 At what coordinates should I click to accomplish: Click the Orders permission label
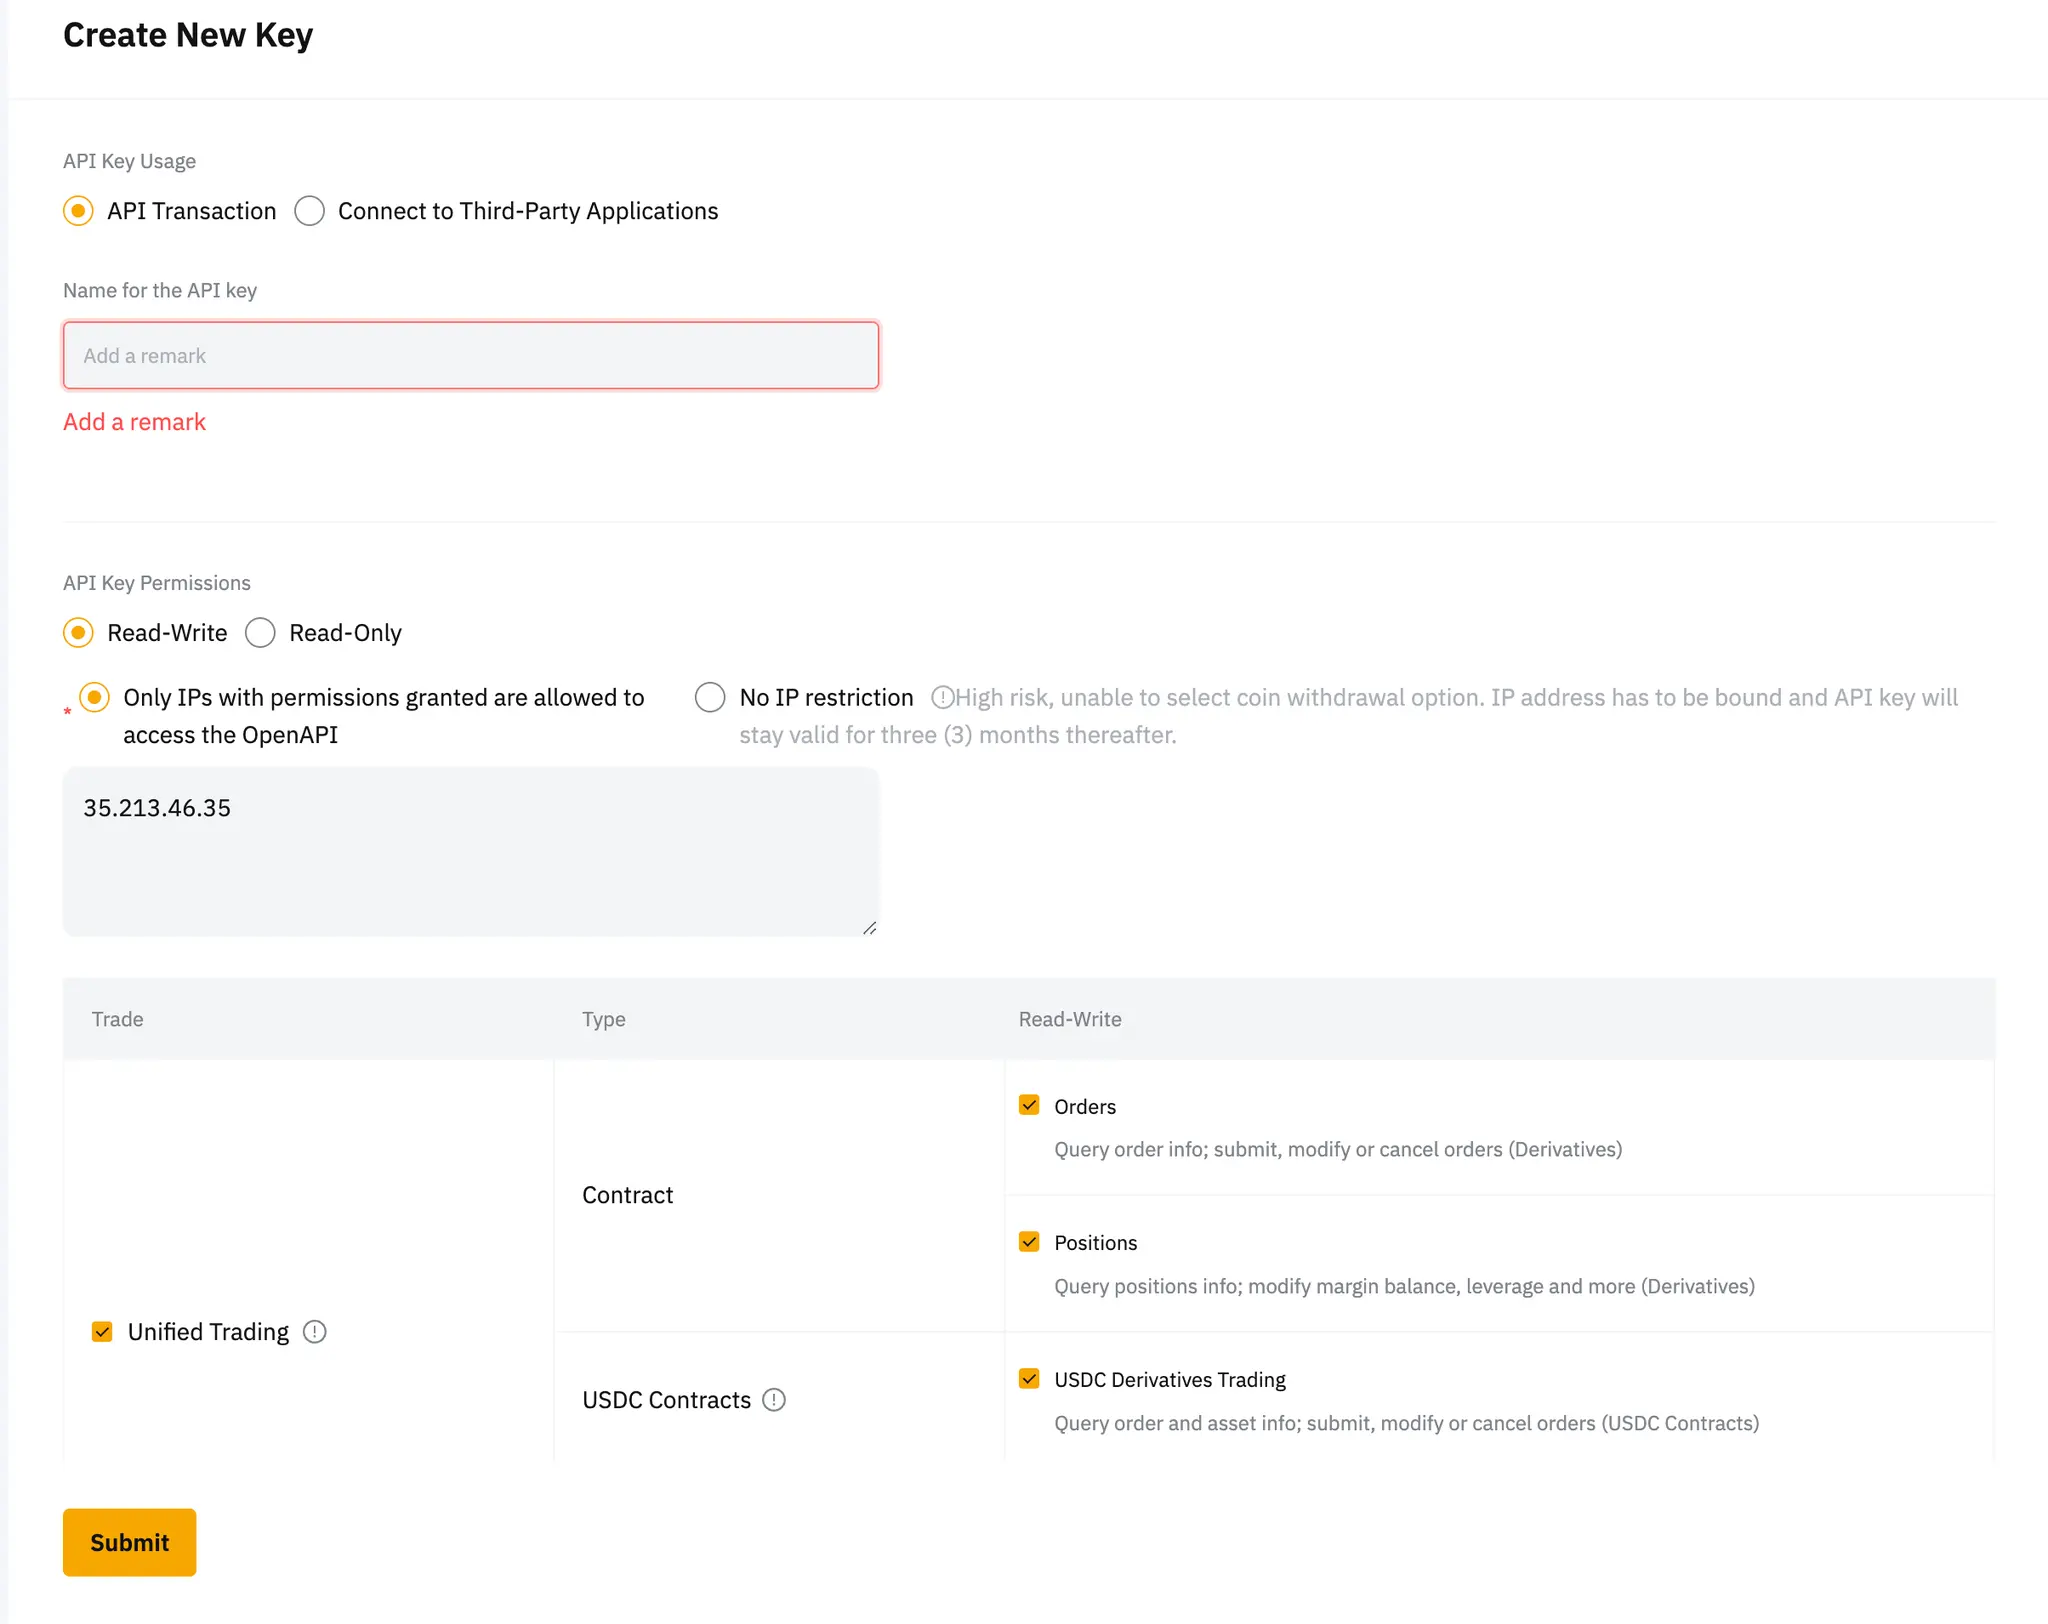coord(1085,1107)
